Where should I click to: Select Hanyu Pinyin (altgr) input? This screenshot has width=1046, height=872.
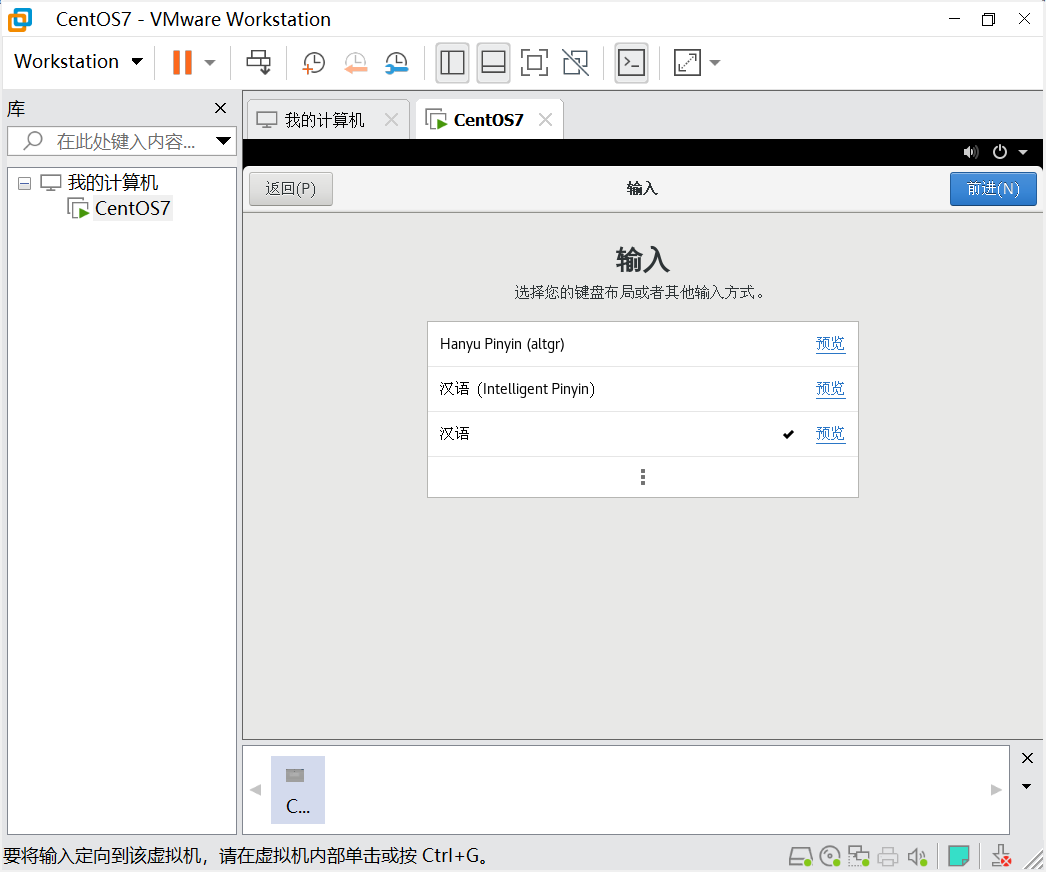click(642, 344)
